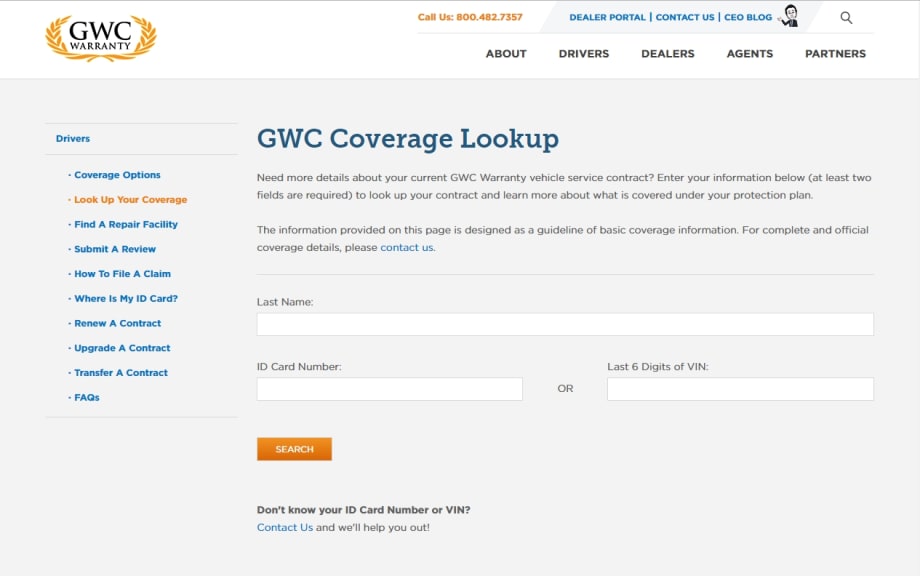Open the AGENTS navigation menu

coord(749,54)
